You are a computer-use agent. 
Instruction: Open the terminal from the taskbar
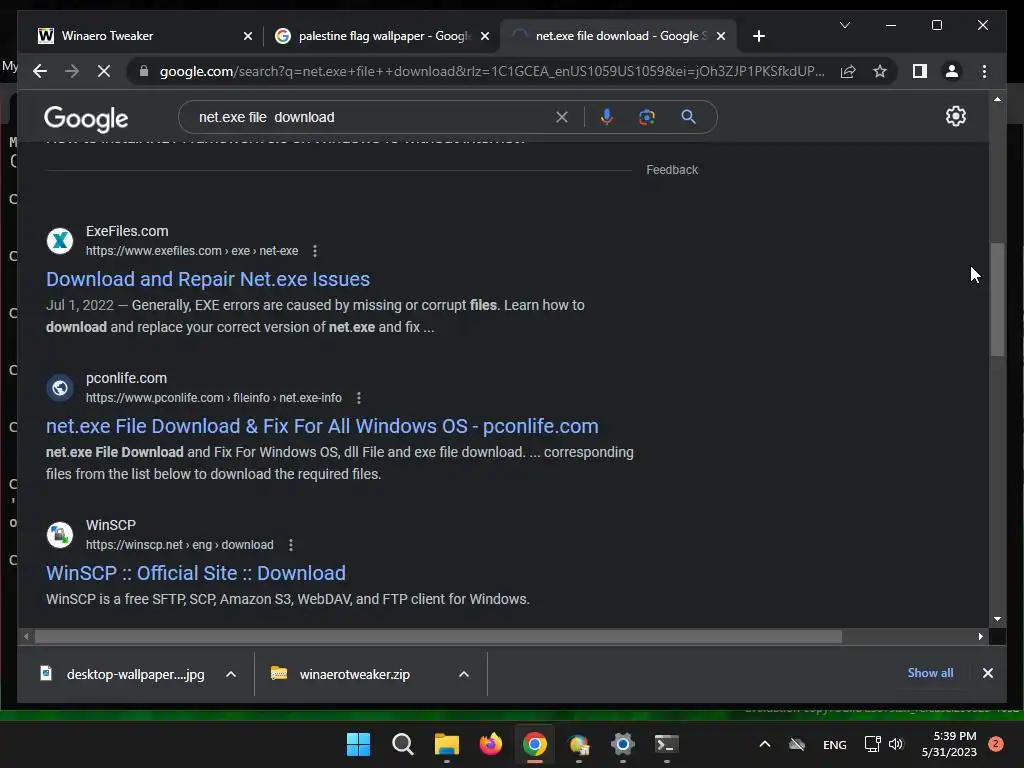(x=667, y=744)
